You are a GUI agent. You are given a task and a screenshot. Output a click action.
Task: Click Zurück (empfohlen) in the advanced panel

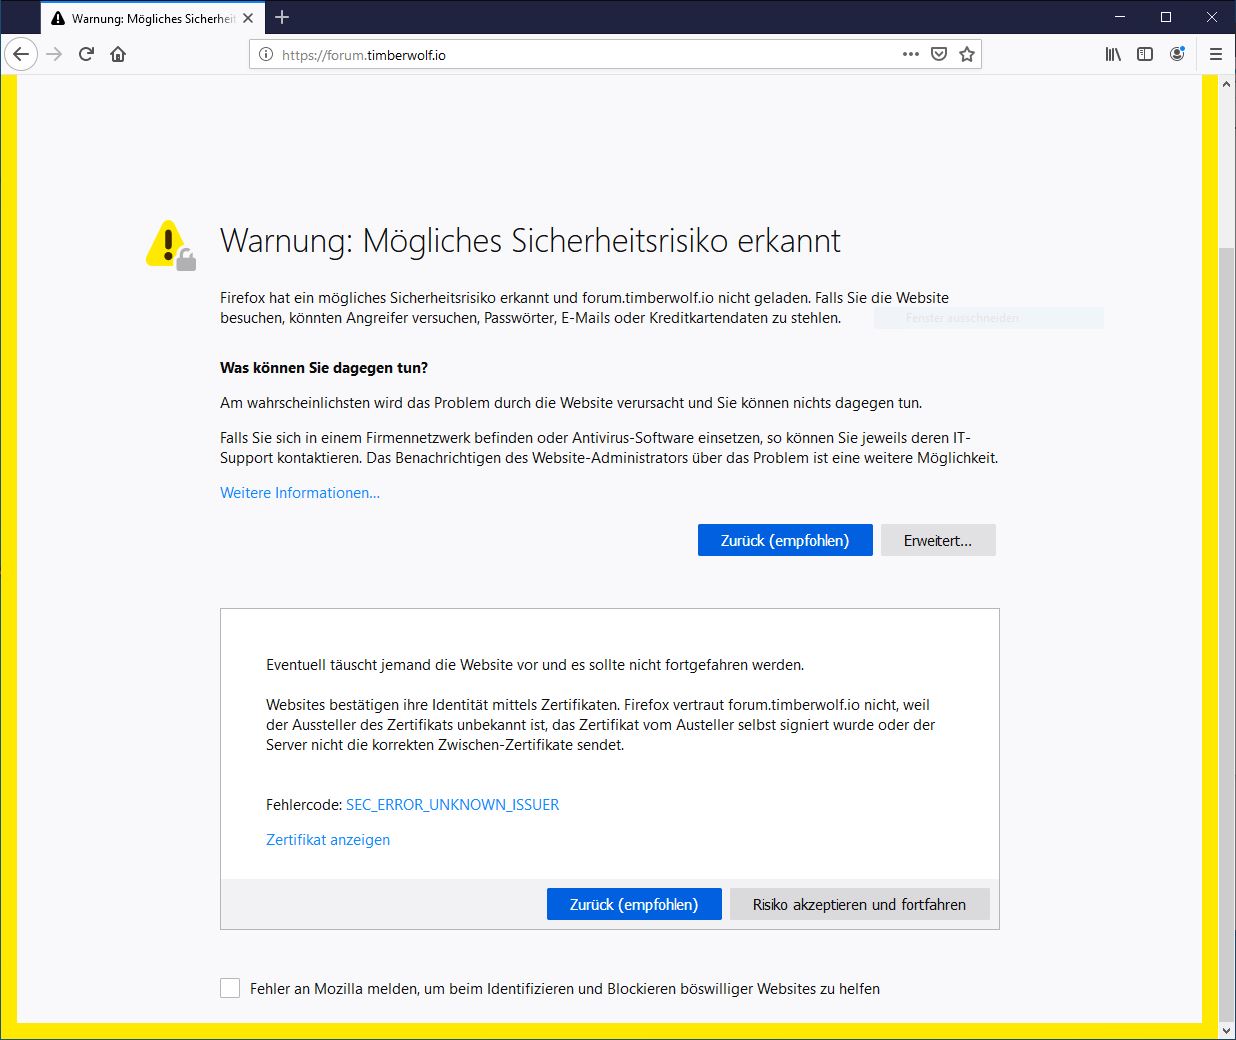[634, 904]
